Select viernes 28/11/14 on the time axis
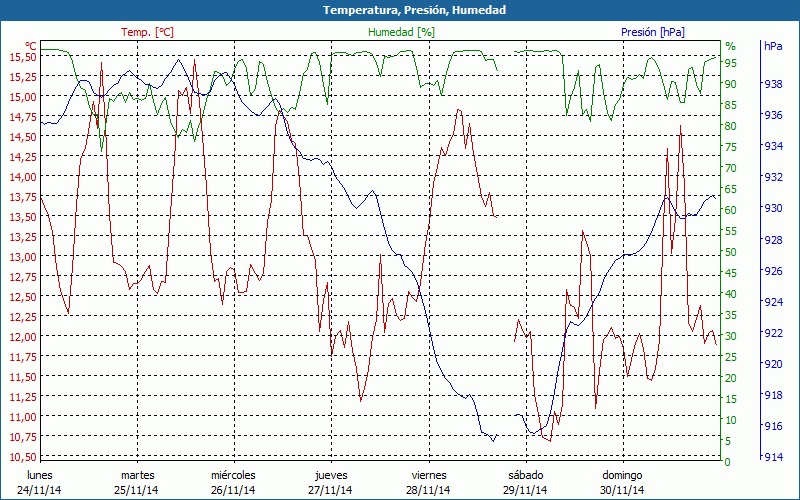Image resolution: width=800 pixels, height=500 pixels. [x=428, y=482]
